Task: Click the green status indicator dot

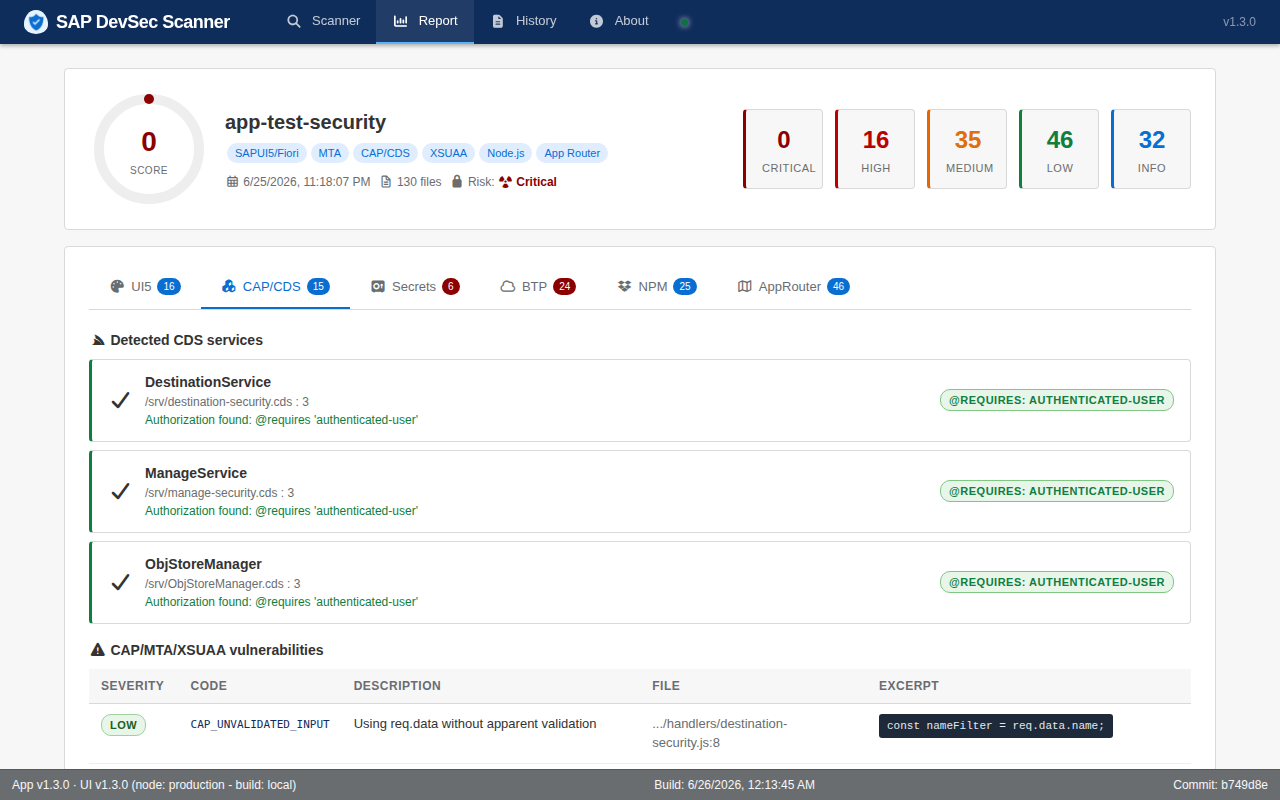Action: 684,22
